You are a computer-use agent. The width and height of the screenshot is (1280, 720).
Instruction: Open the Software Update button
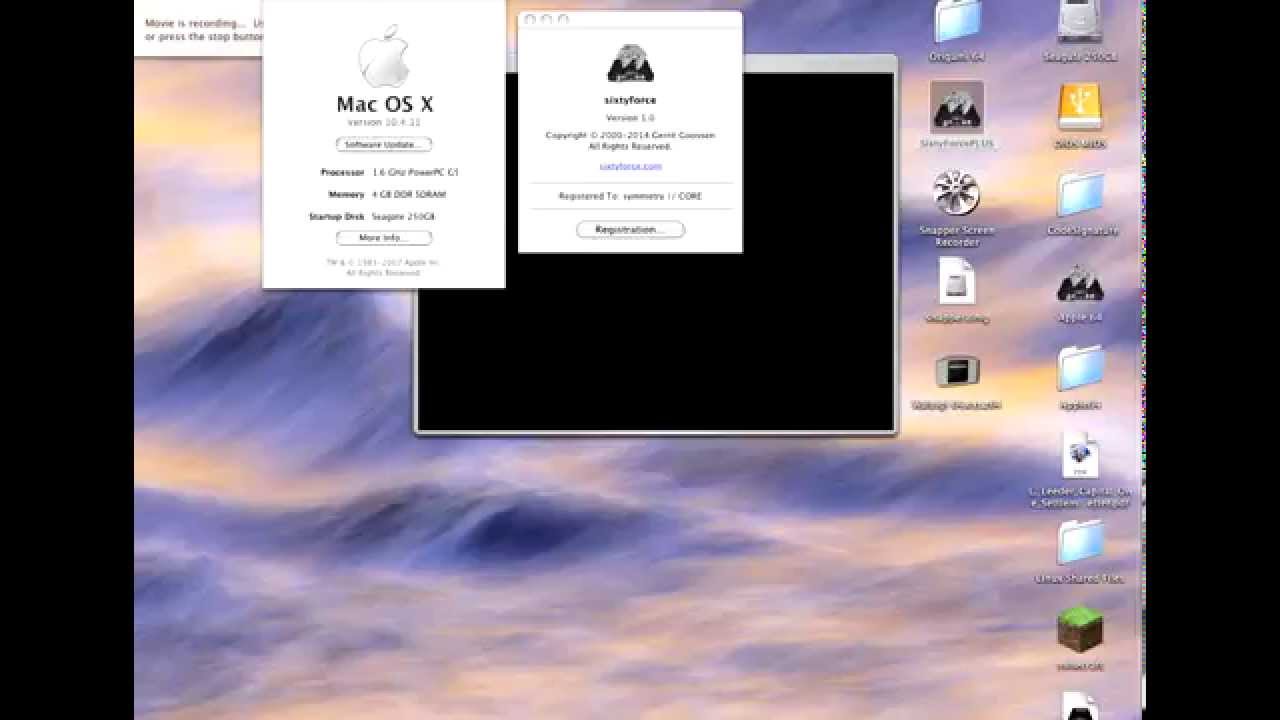384,145
